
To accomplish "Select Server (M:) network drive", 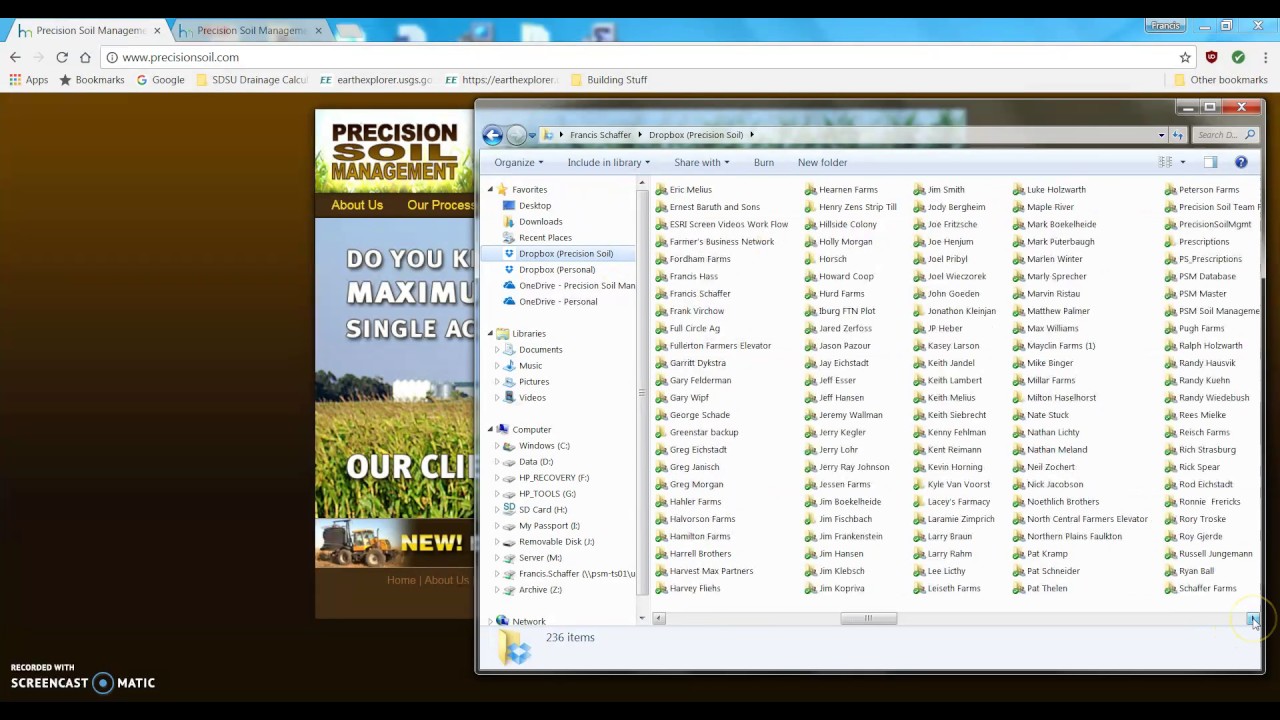I will click(x=532, y=558).
